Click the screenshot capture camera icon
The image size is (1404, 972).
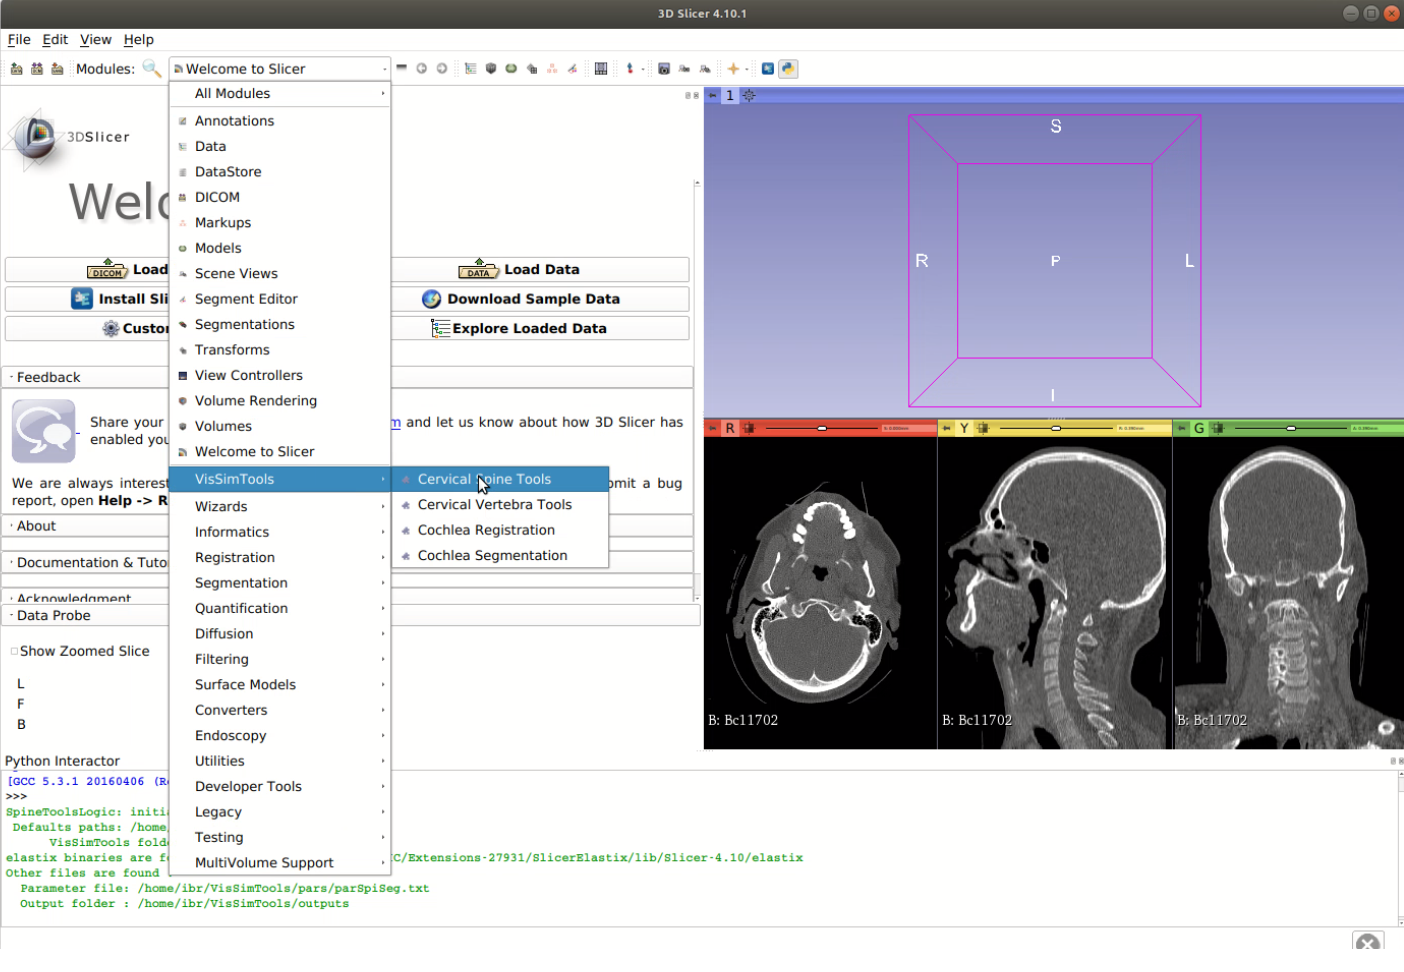point(663,69)
